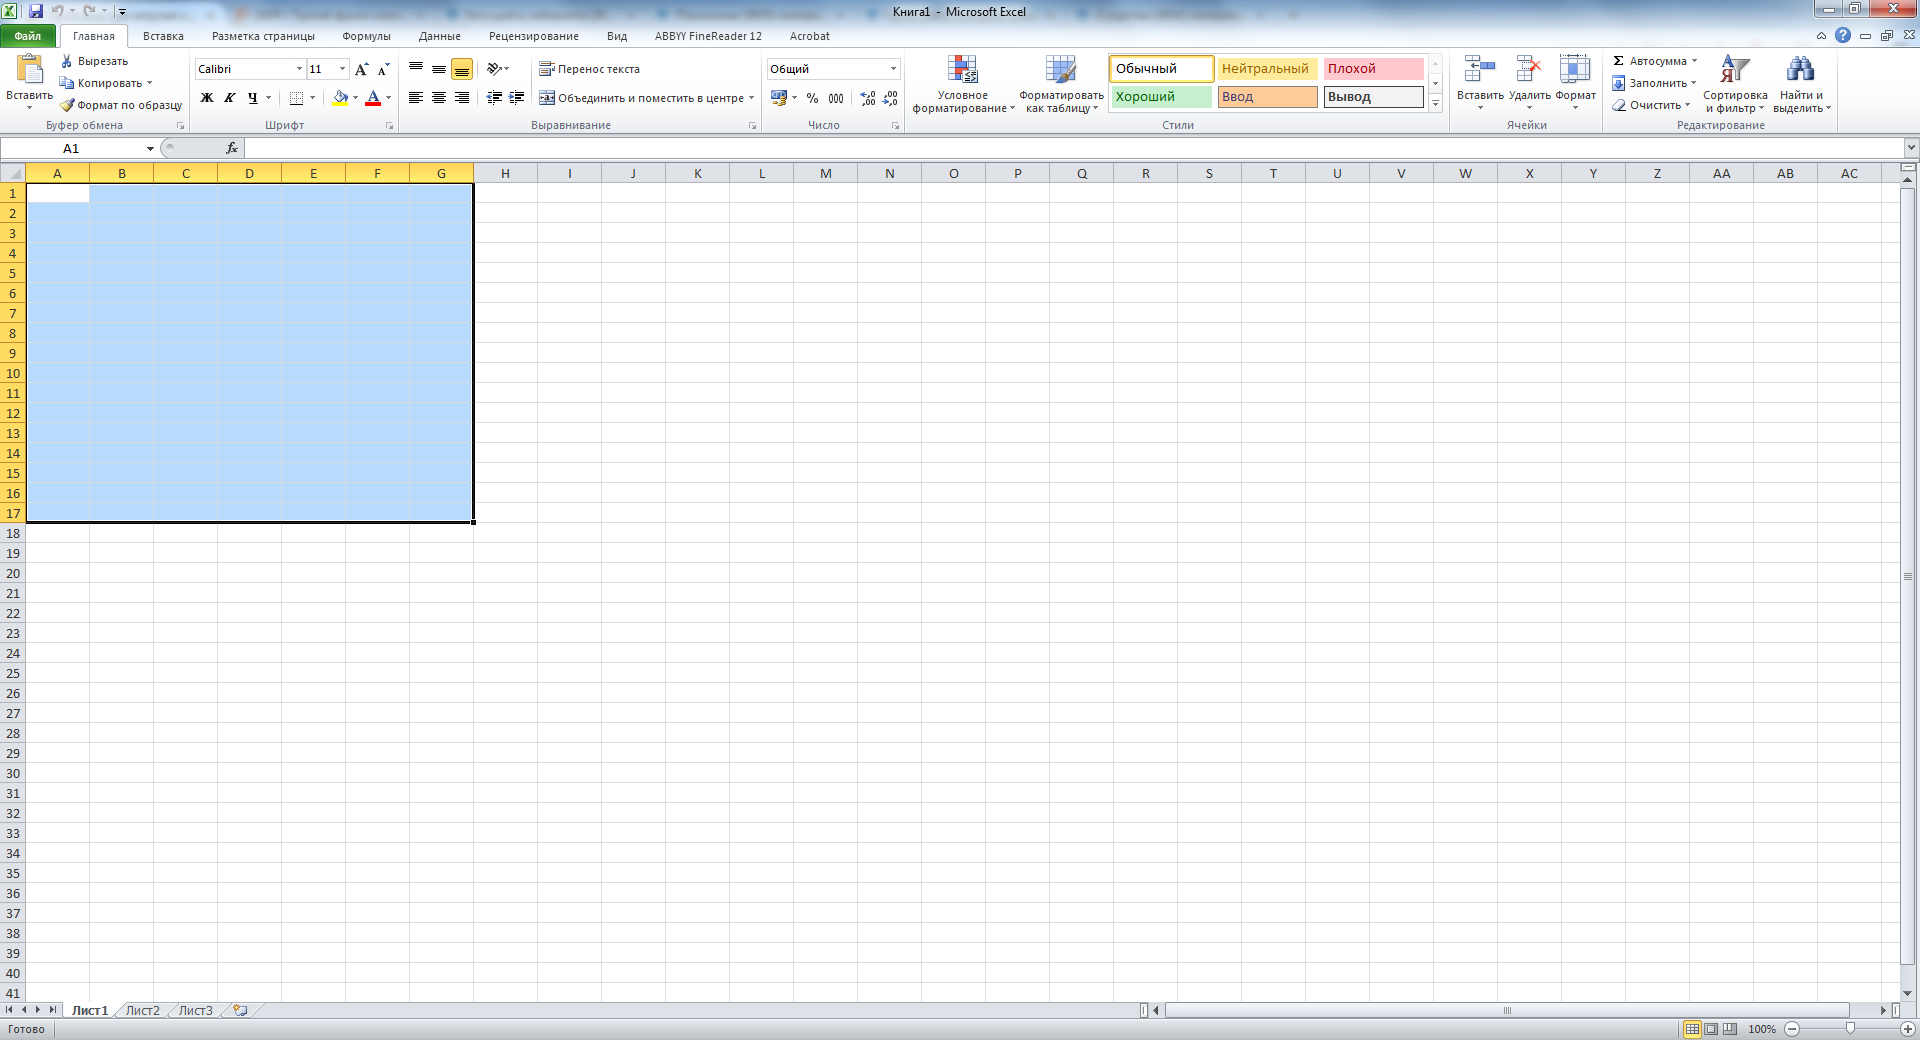Toggle Italic (К) formatting
This screenshot has height=1040, width=1920.
tap(230, 98)
